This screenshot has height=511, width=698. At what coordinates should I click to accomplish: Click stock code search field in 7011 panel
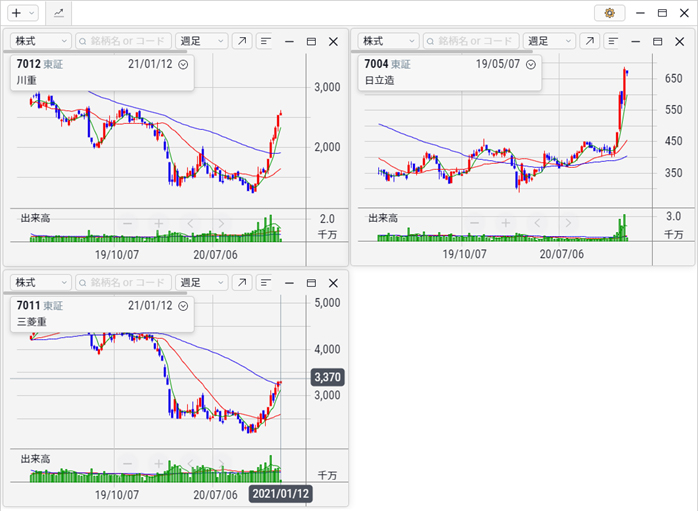(x=124, y=283)
